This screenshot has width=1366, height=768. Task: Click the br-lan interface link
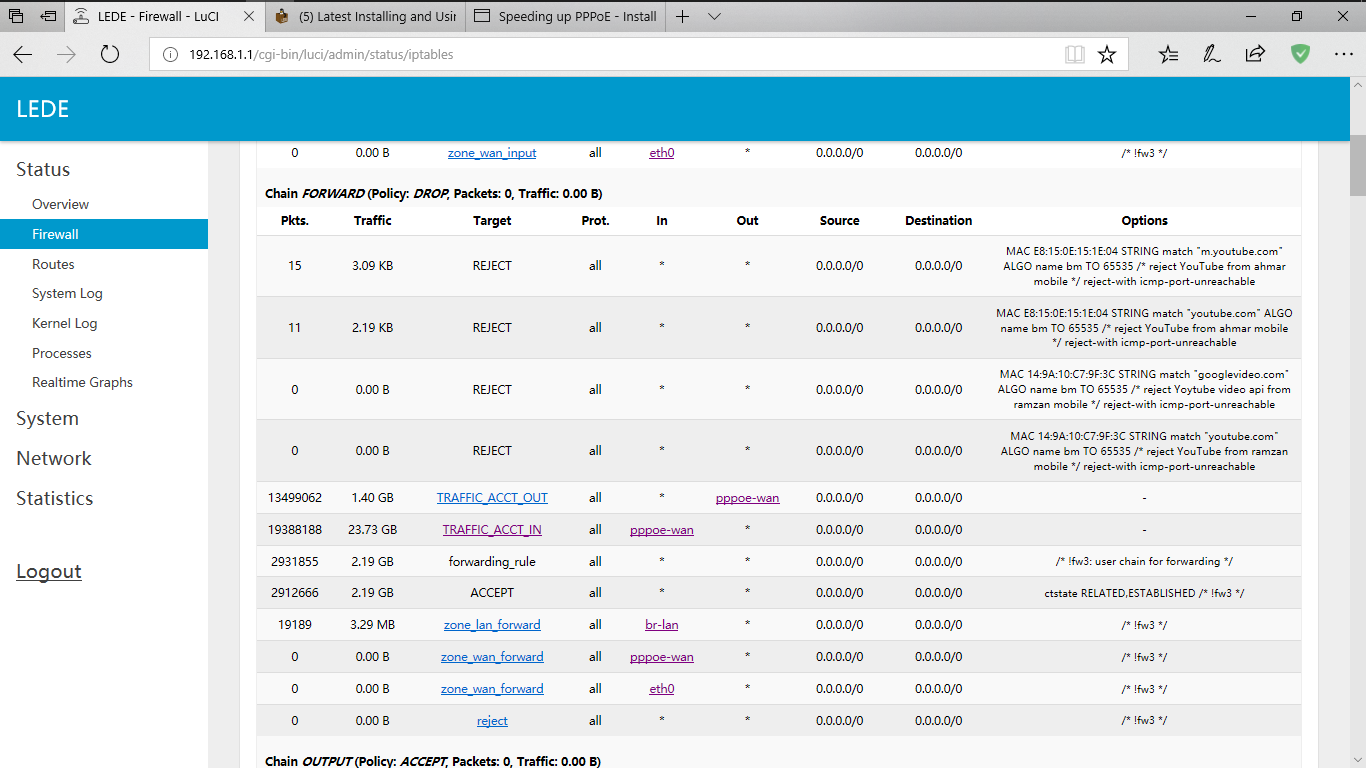point(661,624)
